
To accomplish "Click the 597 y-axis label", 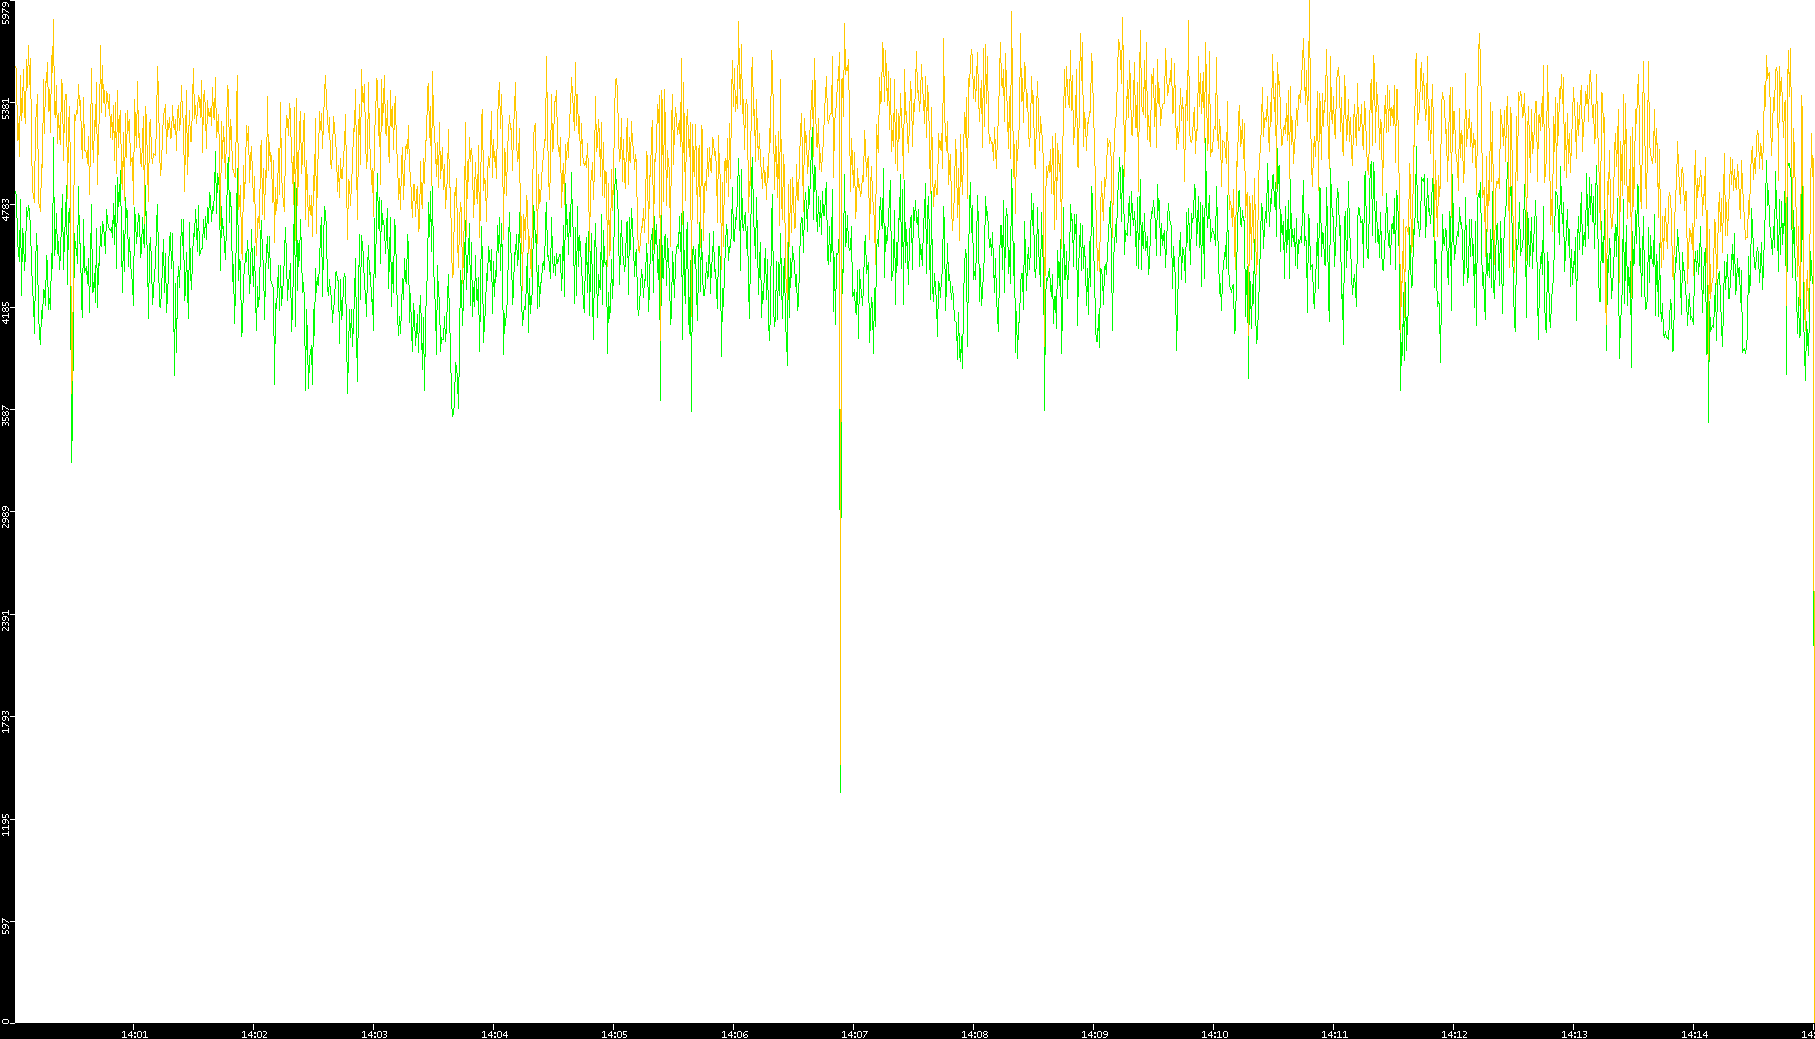I will click(x=7, y=926).
